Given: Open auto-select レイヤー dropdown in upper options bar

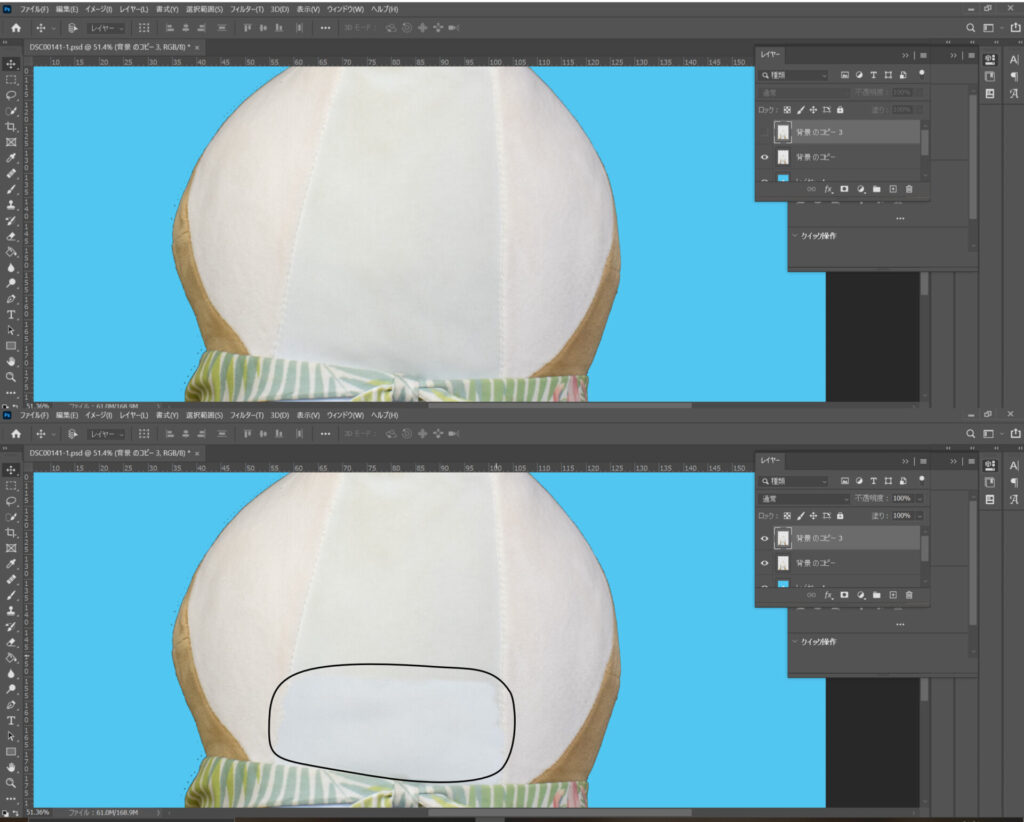Looking at the screenshot, I should coord(106,28).
